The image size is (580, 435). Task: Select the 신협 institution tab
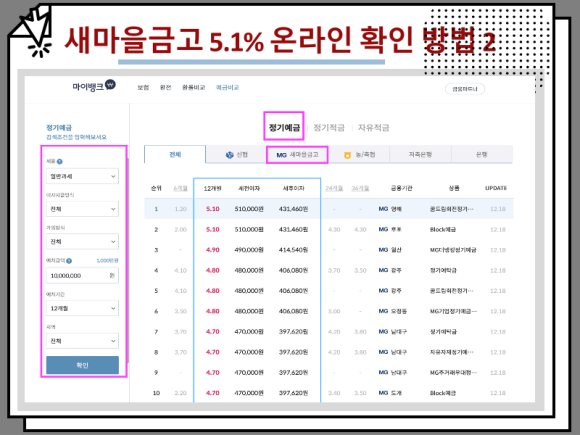[x=236, y=155]
